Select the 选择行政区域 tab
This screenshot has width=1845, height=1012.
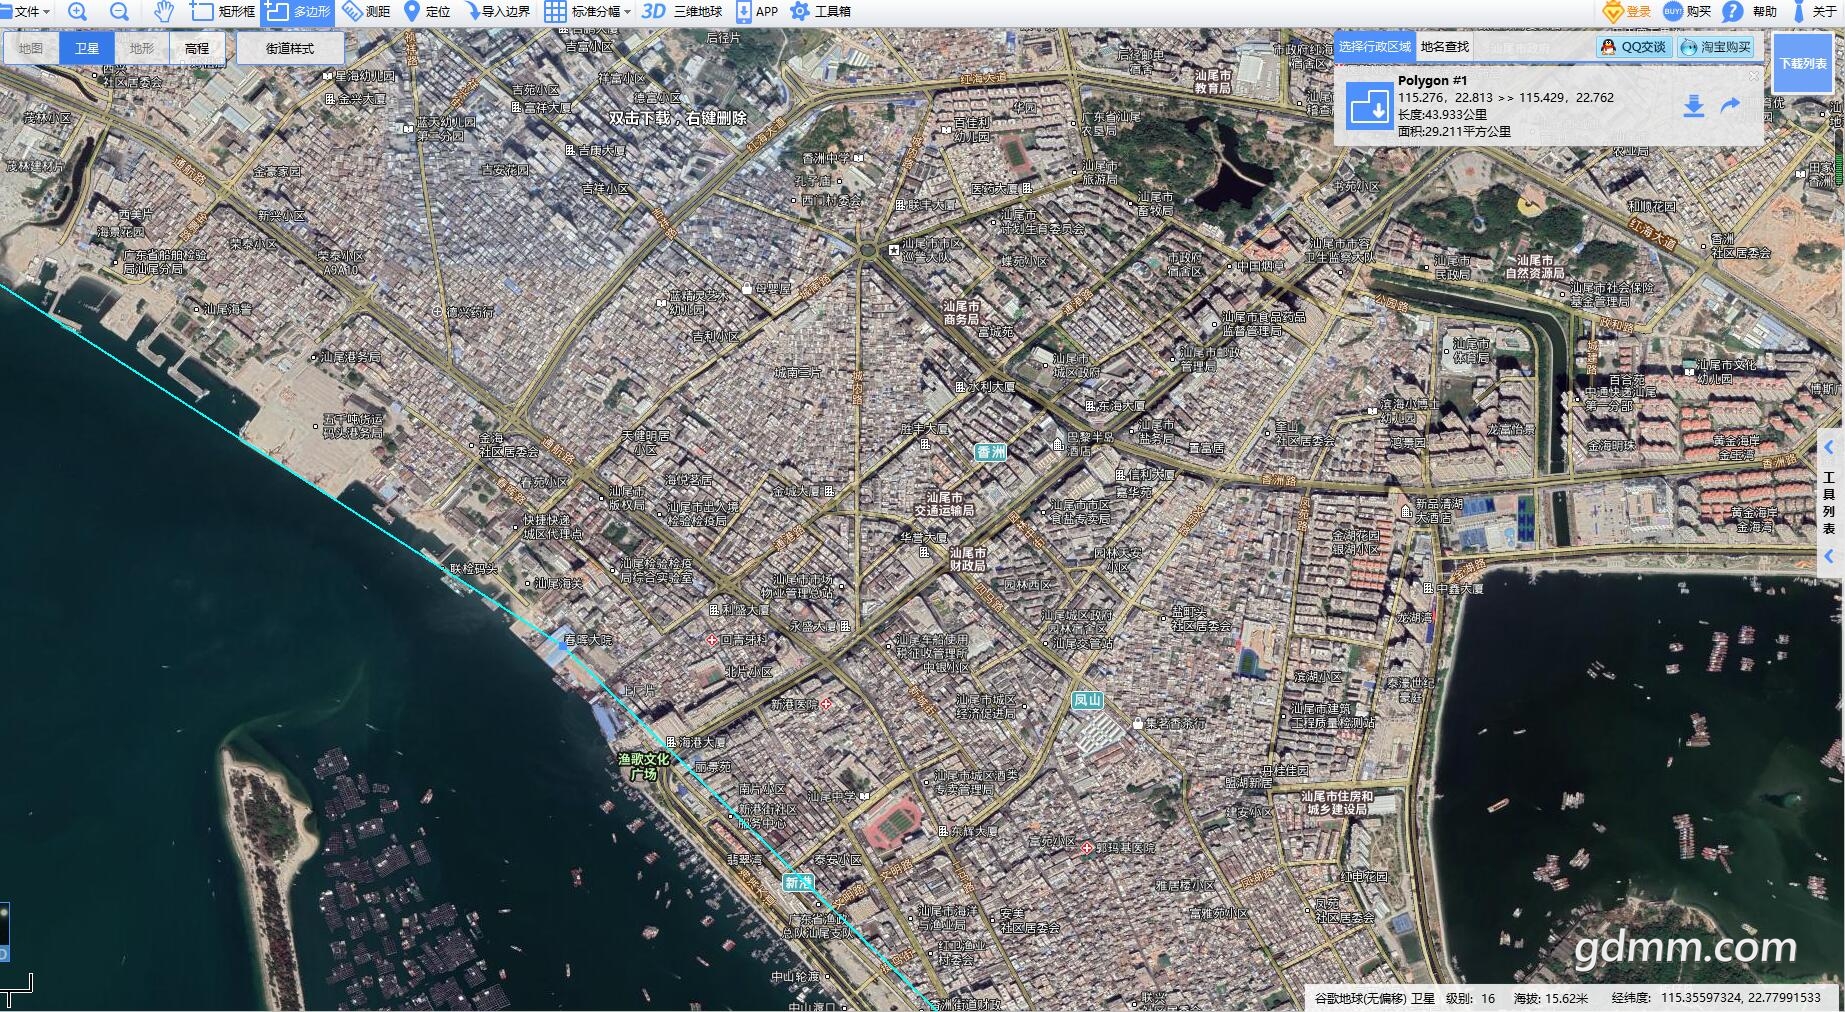1374,47
